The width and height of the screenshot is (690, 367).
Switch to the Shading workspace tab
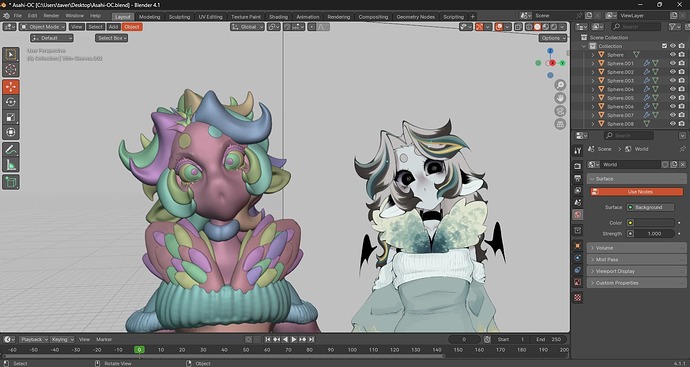pyautogui.click(x=278, y=17)
